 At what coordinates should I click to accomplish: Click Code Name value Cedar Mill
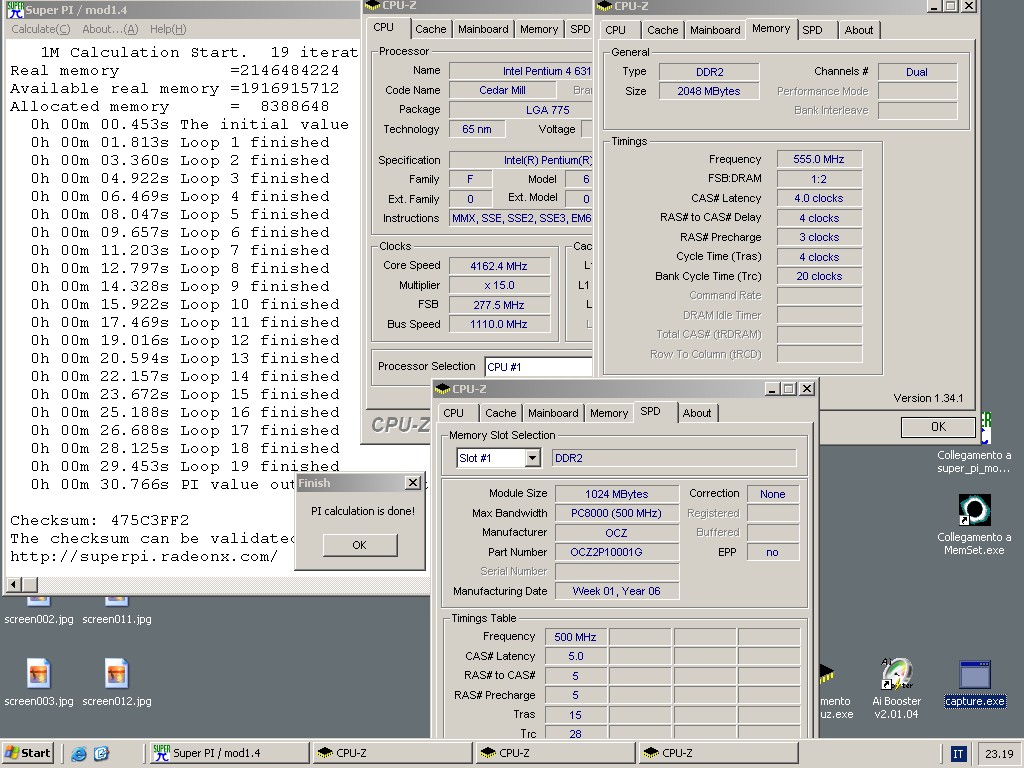502,90
